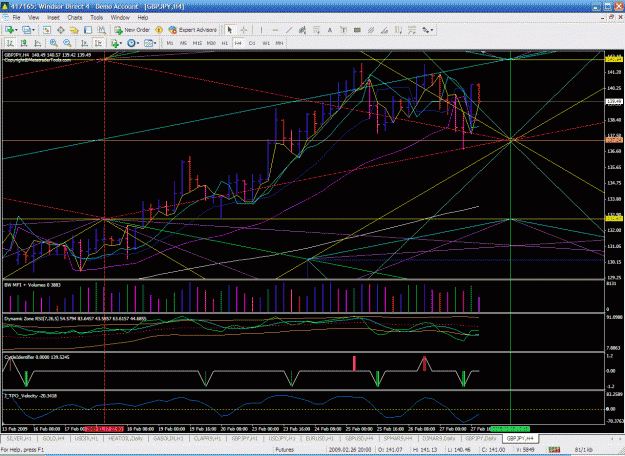Open the File menu
The width and height of the screenshot is (625, 456).
tap(16, 18)
